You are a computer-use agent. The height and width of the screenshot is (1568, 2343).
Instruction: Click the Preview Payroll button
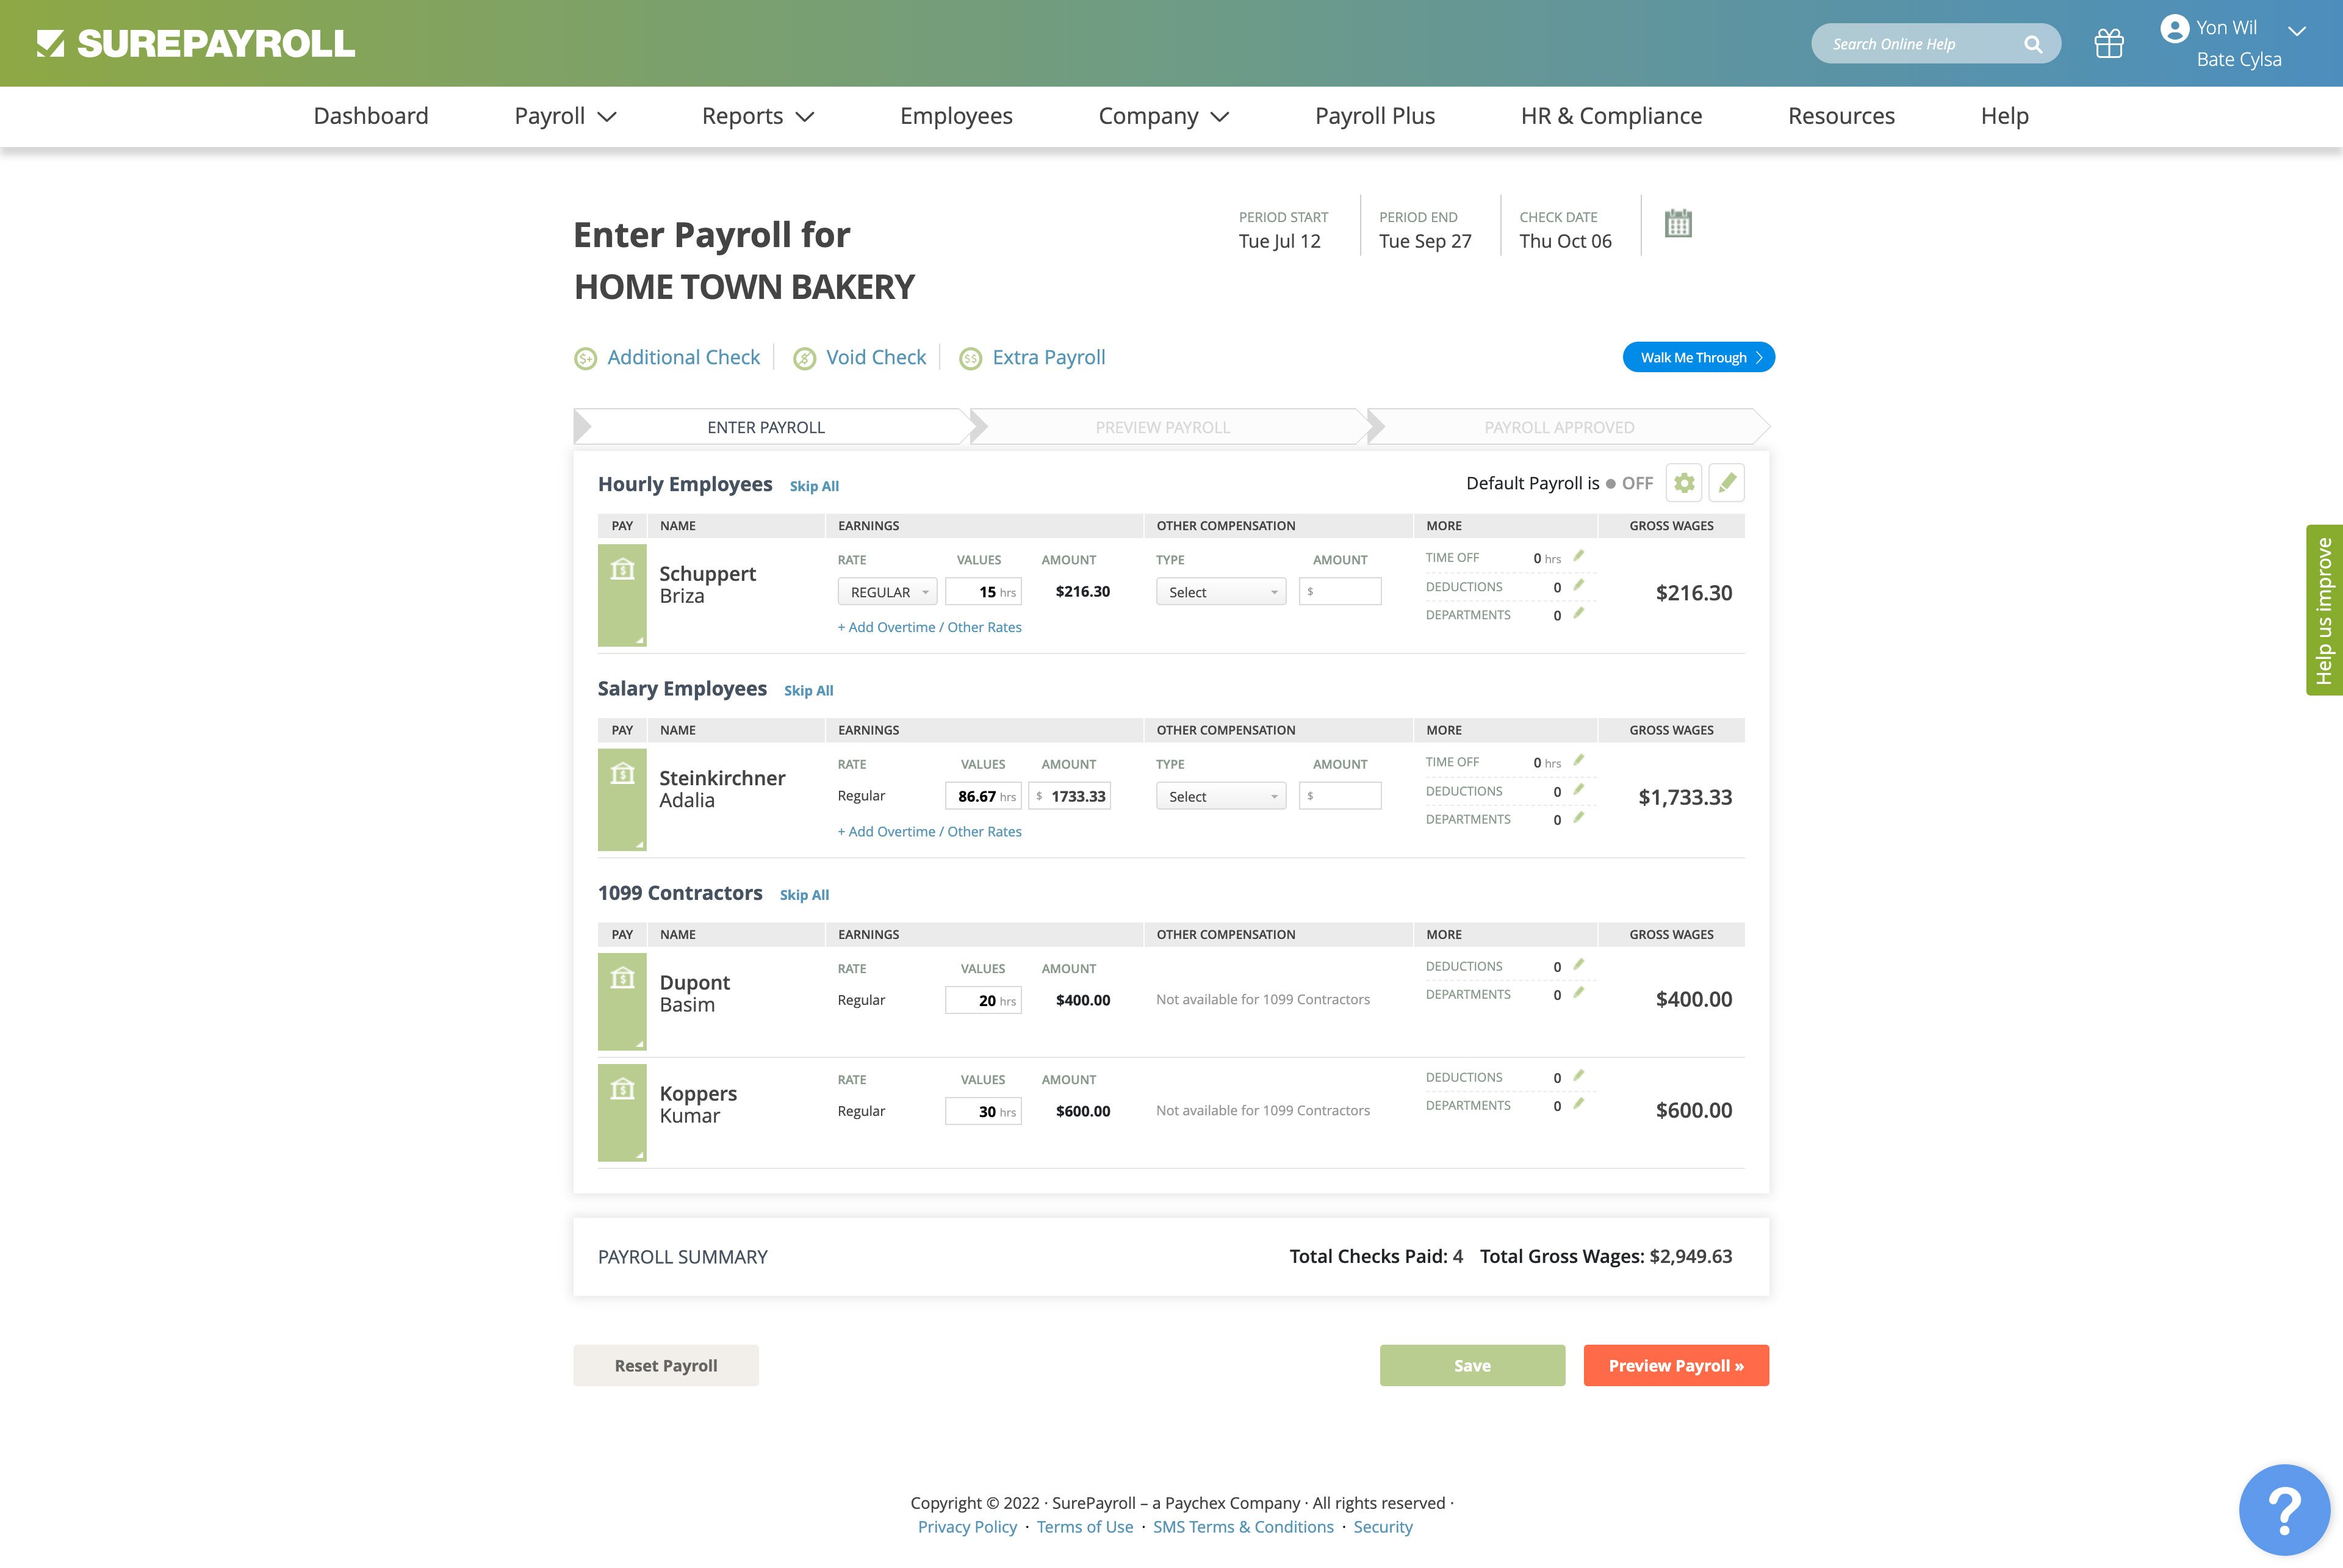click(1676, 1365)
